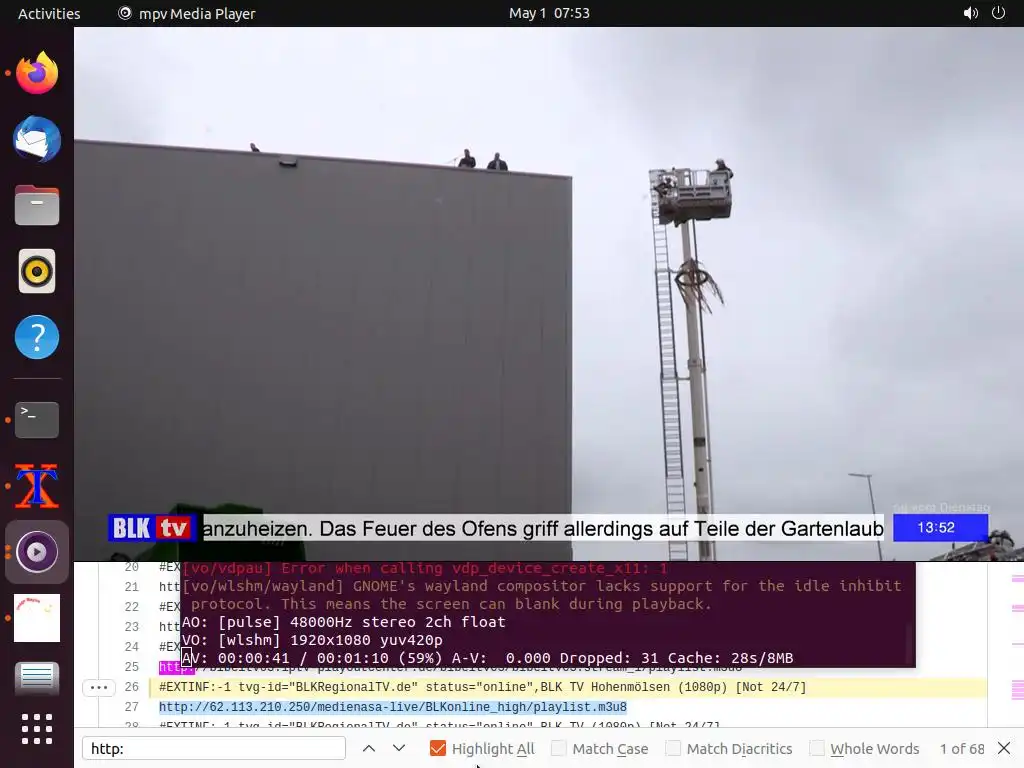Enable the Whole Words checkbox

[x=817, y=748]
